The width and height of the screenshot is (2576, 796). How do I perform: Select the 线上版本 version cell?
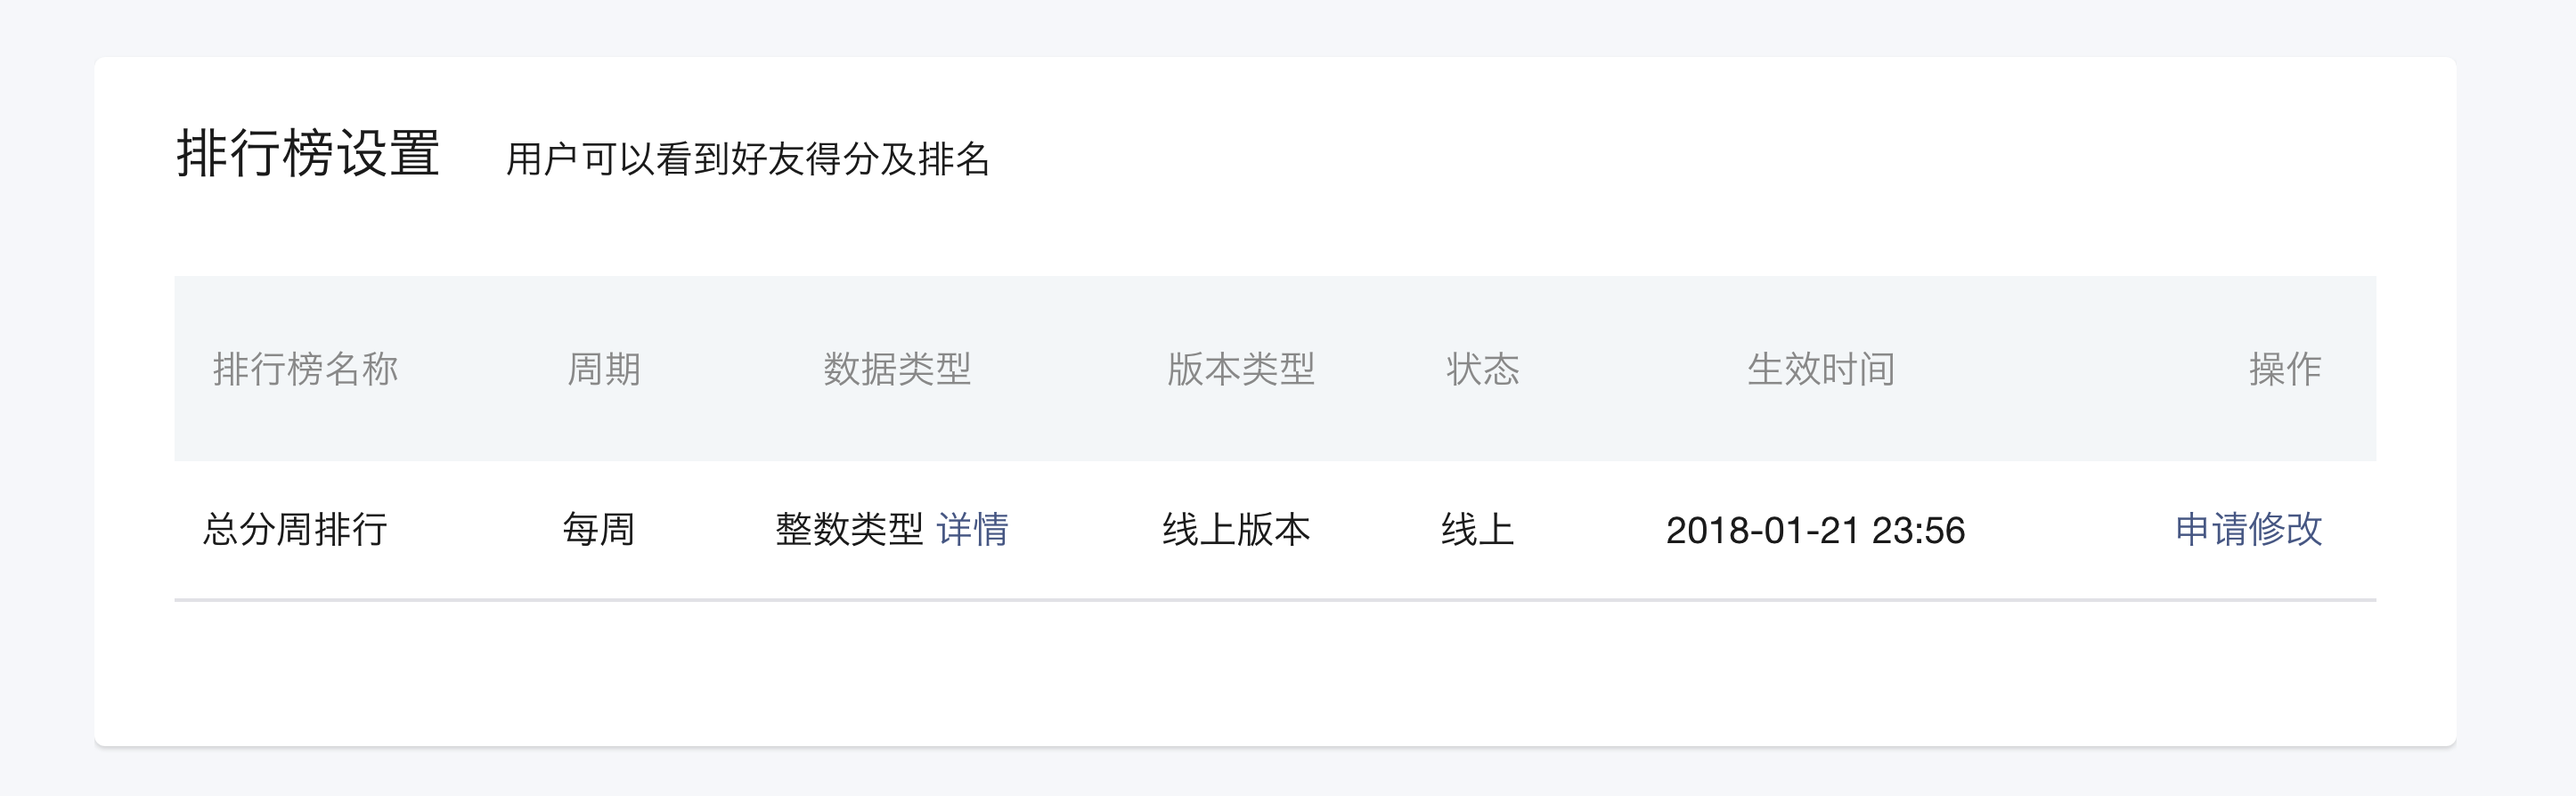coord(1236,529)
